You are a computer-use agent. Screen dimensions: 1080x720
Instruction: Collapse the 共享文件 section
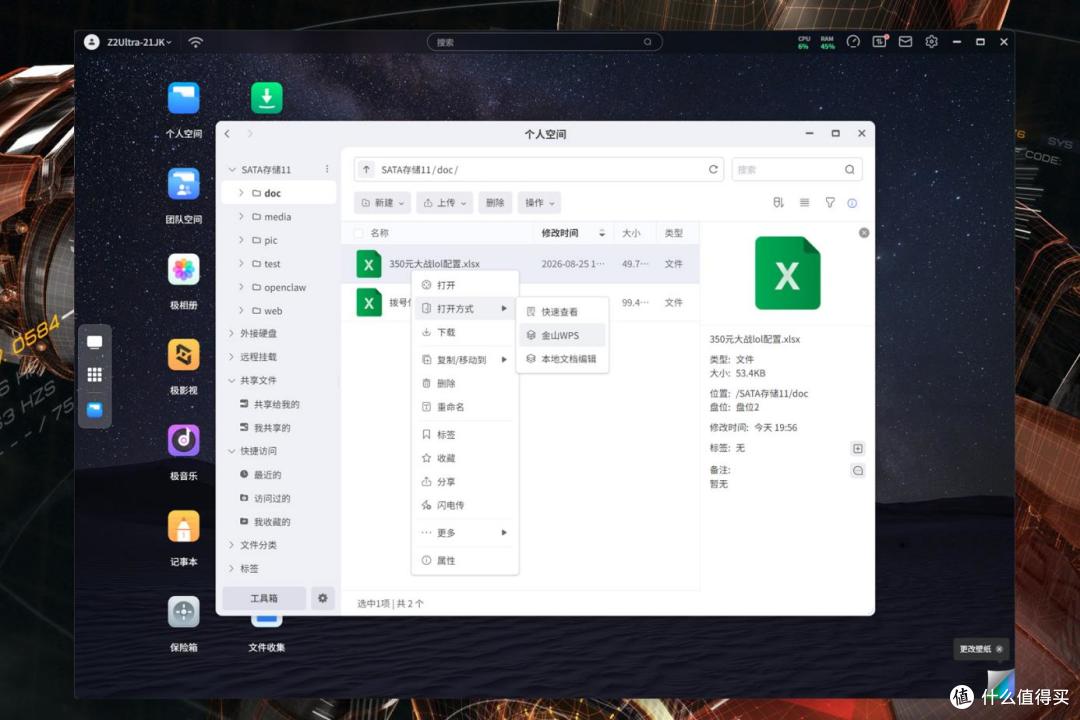point(231,380)
